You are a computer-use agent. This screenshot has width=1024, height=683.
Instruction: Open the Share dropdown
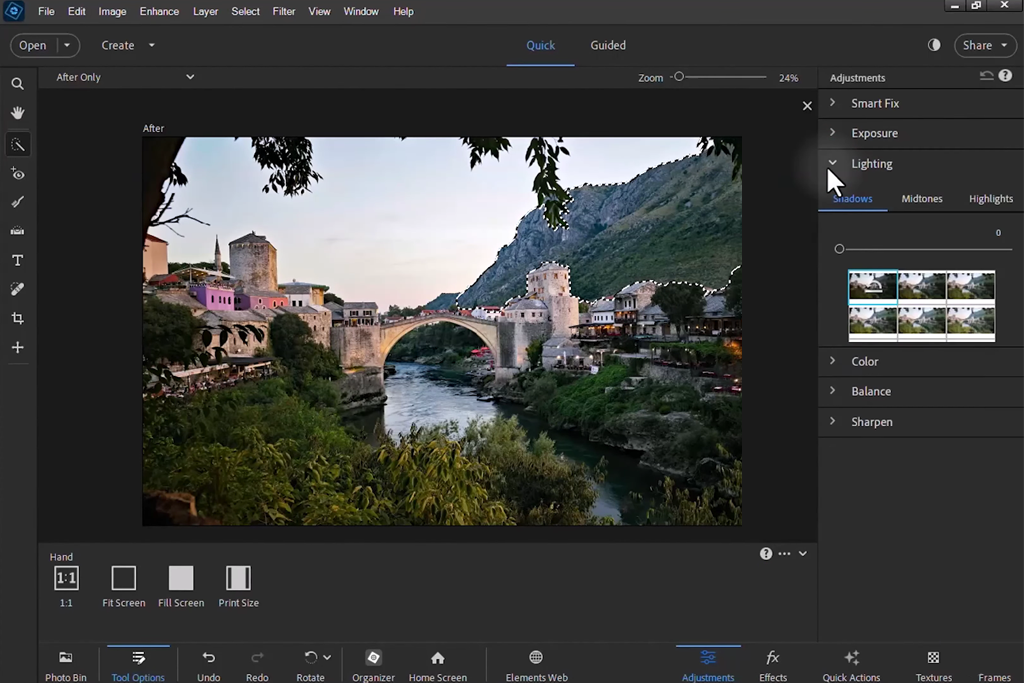click(x=985, y=45)
